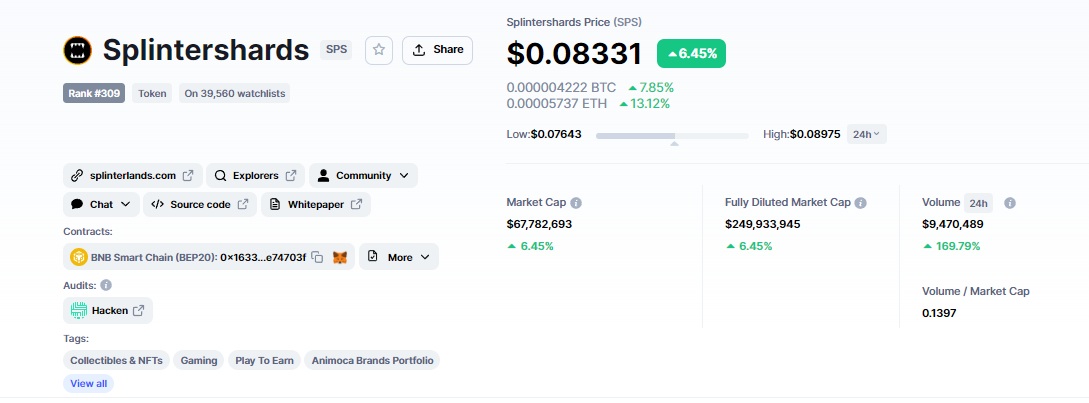
Task: Click the $0.08331 price value
Action: pos(574,54)
